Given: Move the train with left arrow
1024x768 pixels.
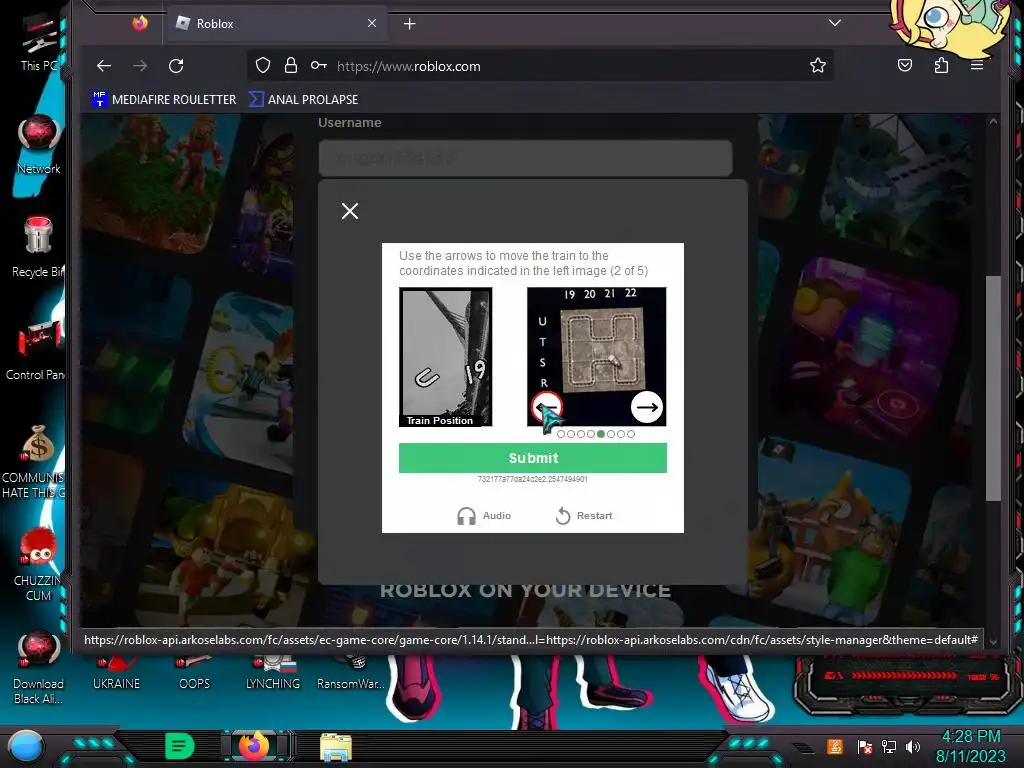Looking at the screenshot, I should pyautogui.click(x=547, y=408).
